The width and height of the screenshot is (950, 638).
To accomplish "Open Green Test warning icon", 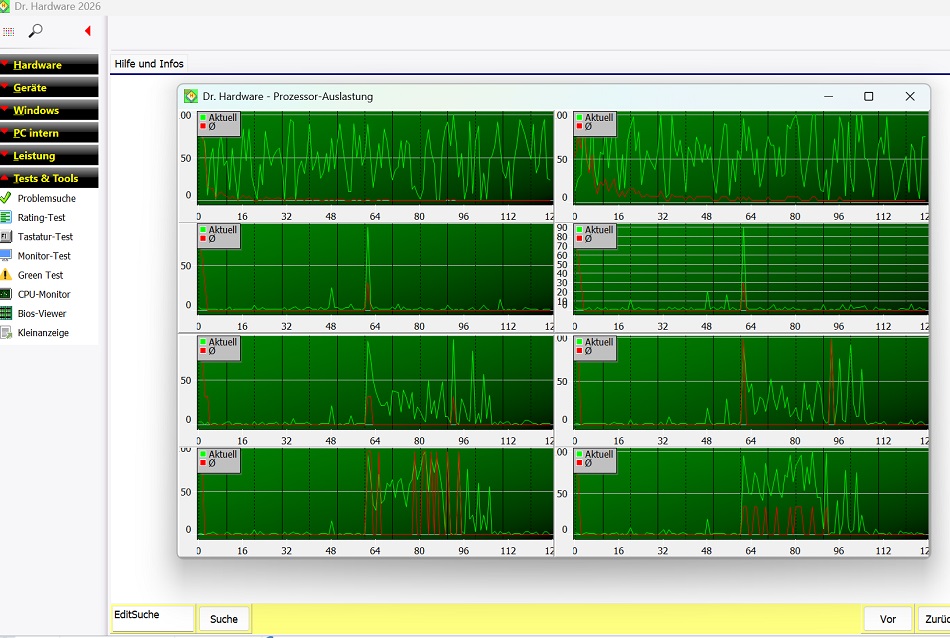I will (x=6, y=274).
